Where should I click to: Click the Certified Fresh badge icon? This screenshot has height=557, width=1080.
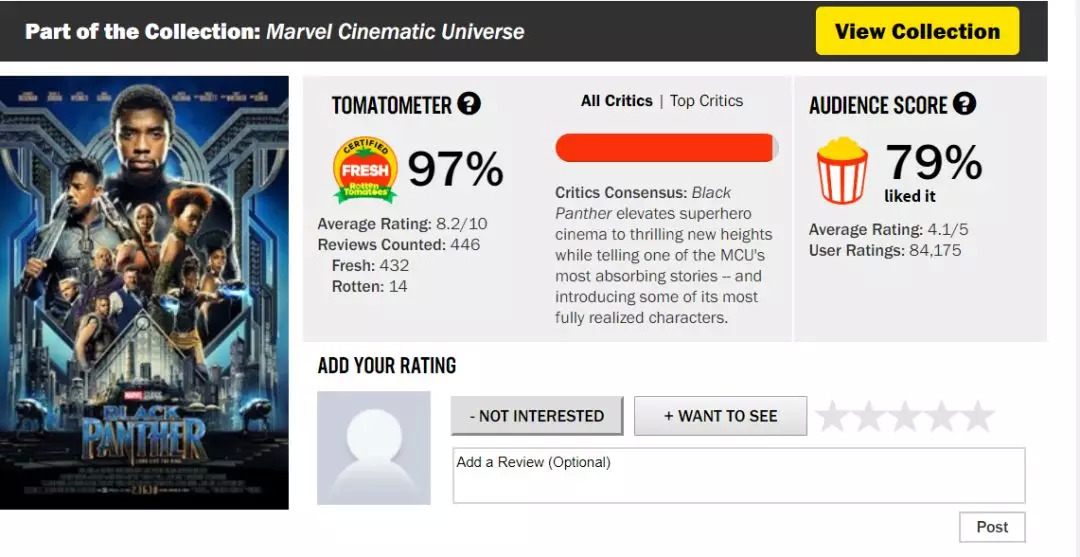(365, 171)
